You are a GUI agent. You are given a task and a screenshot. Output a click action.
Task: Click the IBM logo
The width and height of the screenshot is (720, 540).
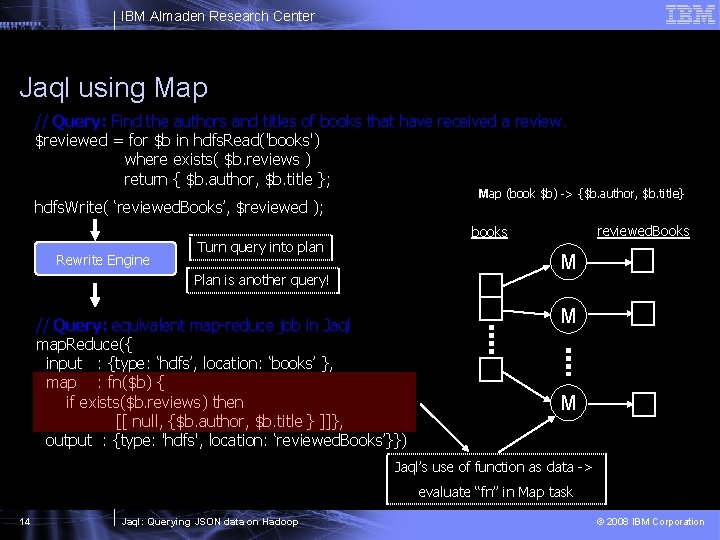coord(690,14)
